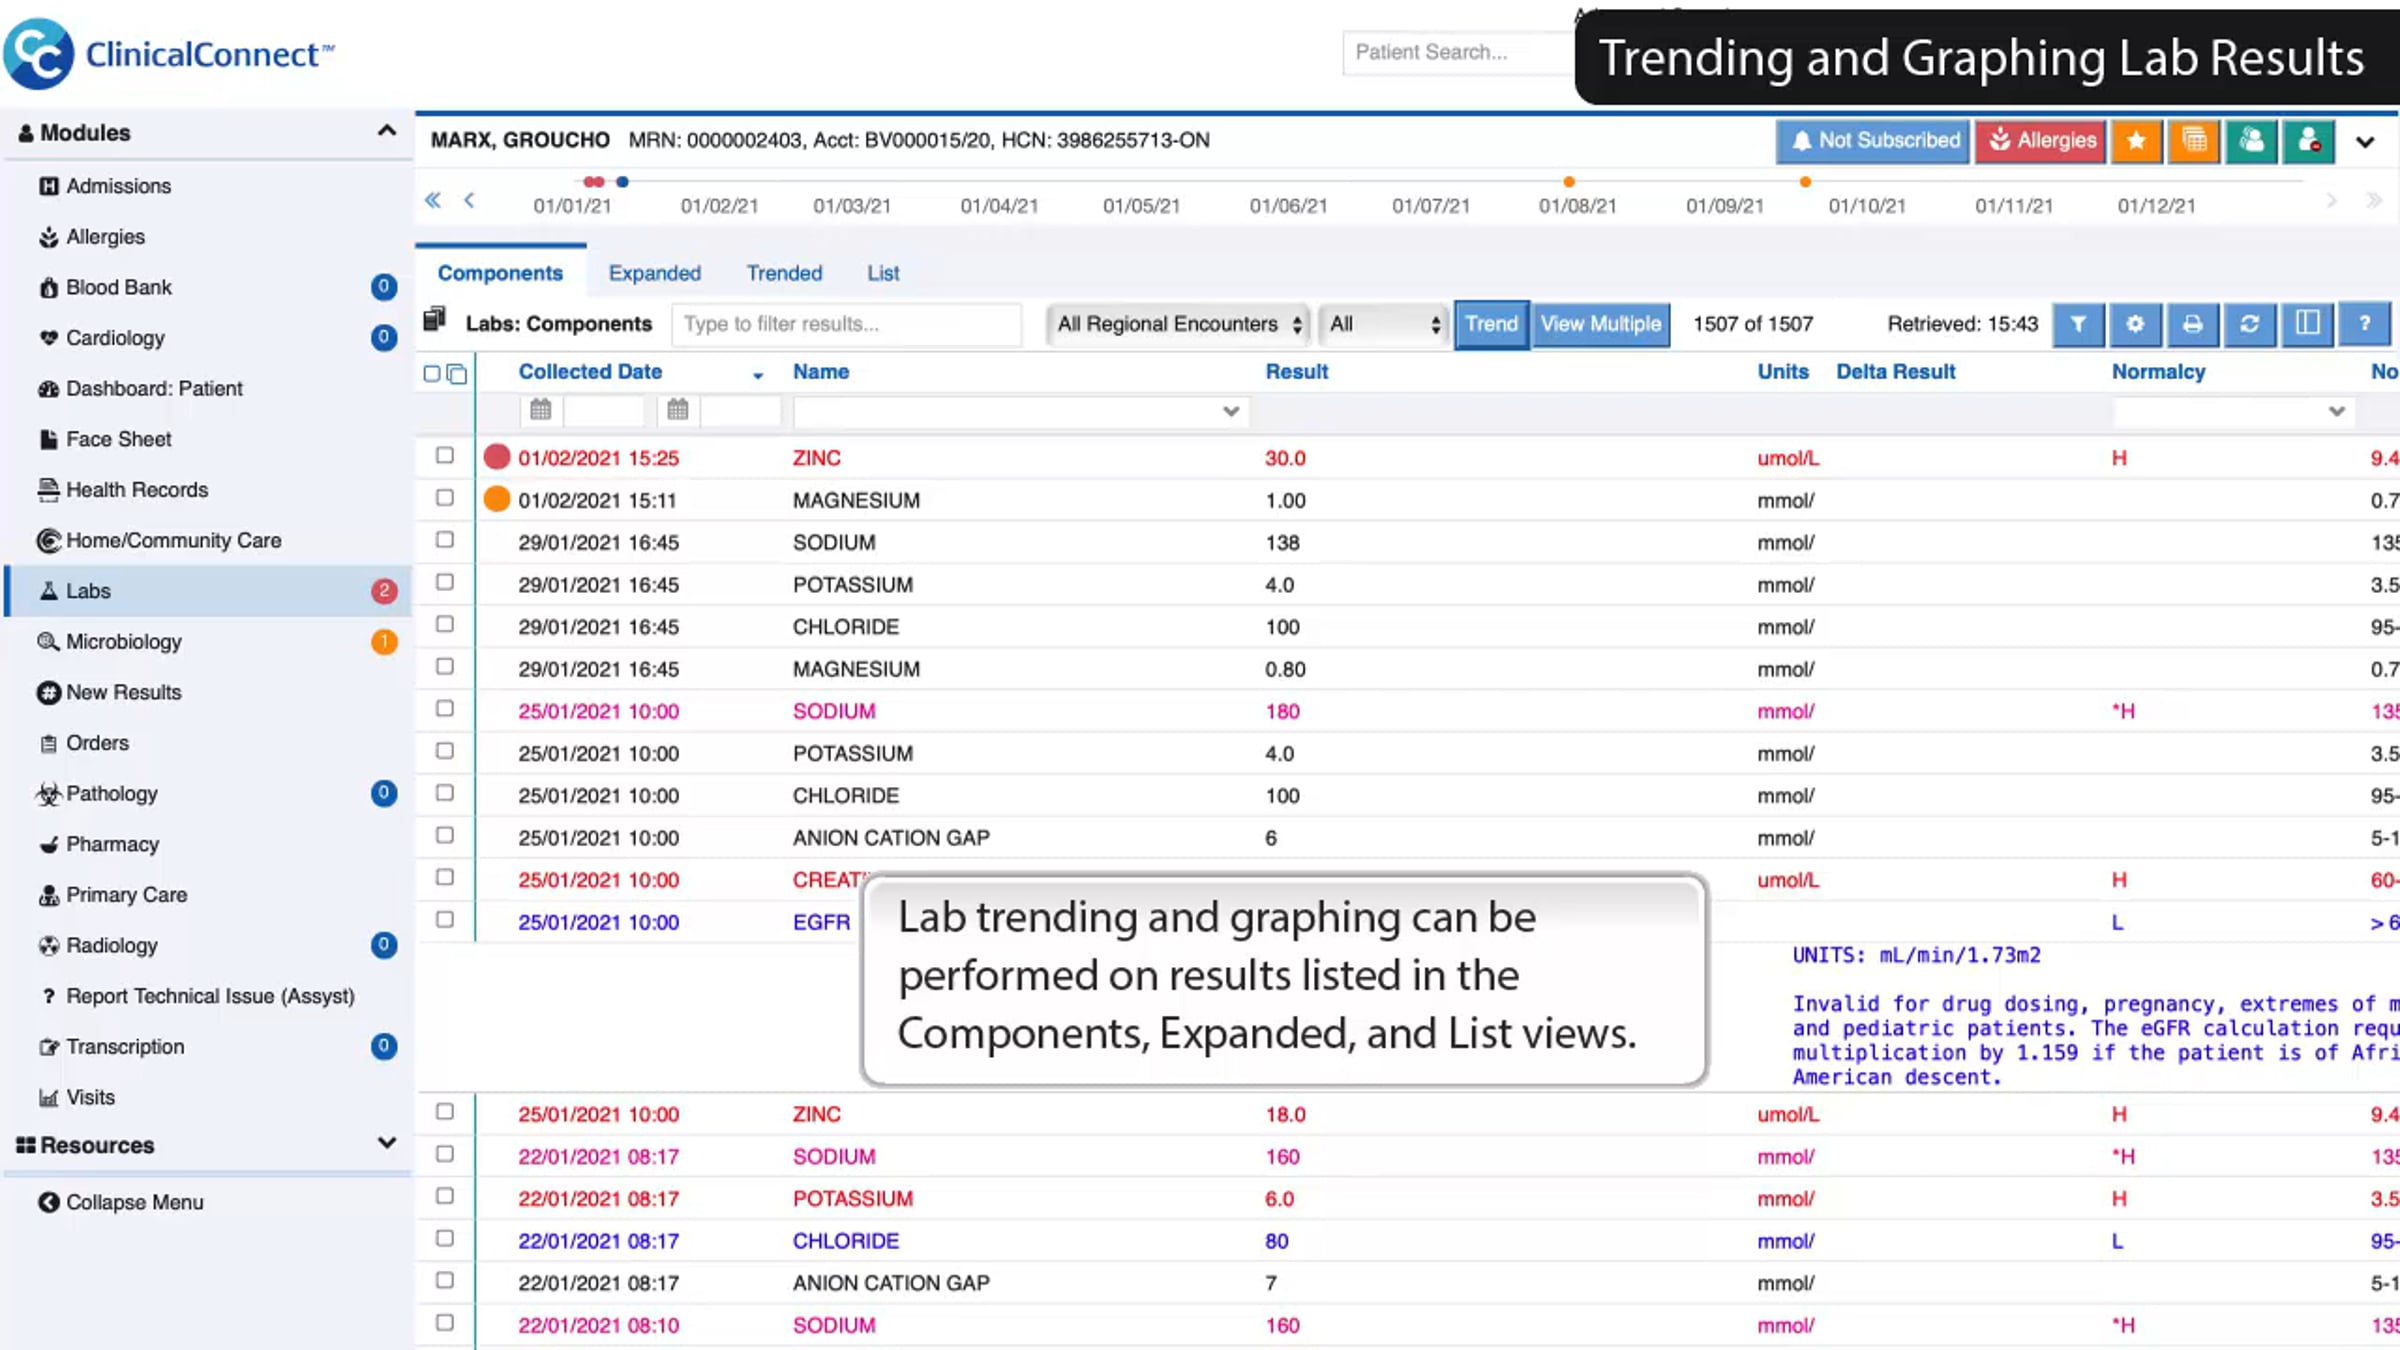Expand the Resources section
Screen dimensions: 2400x1350
386,1143
